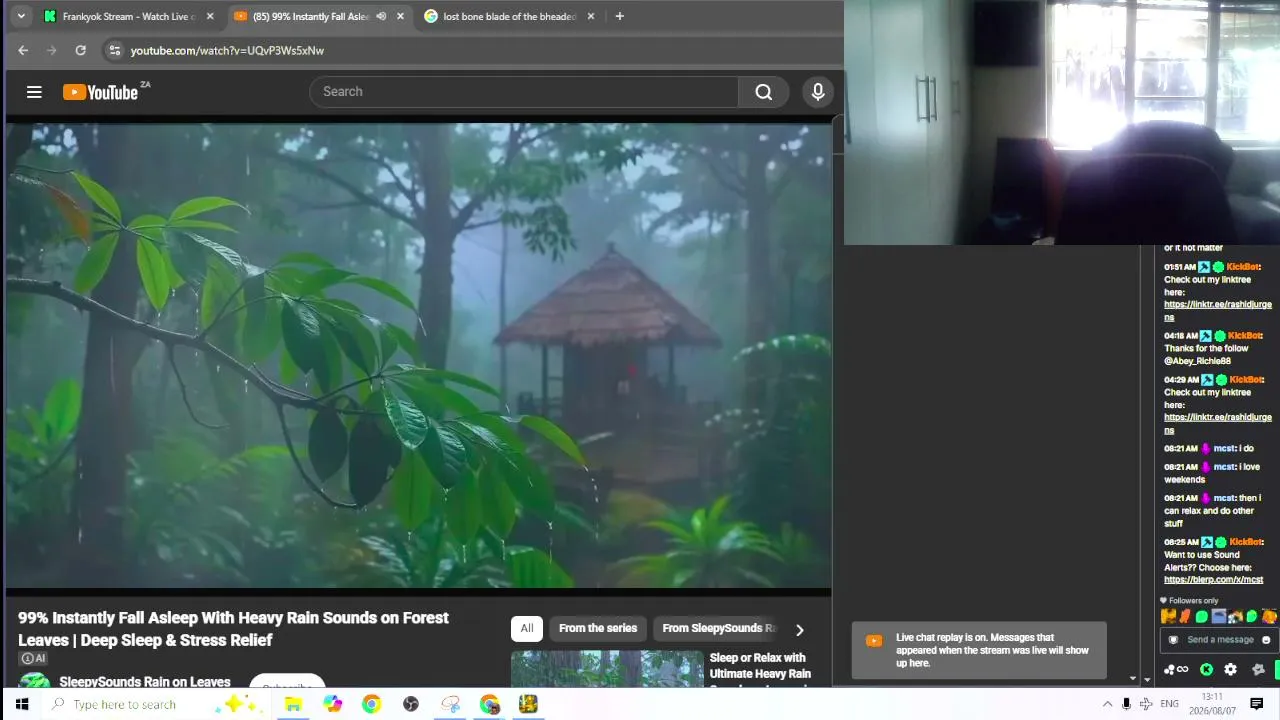Click the rain forest video player
Screen dimensions: 1280x720
(418, 355)
